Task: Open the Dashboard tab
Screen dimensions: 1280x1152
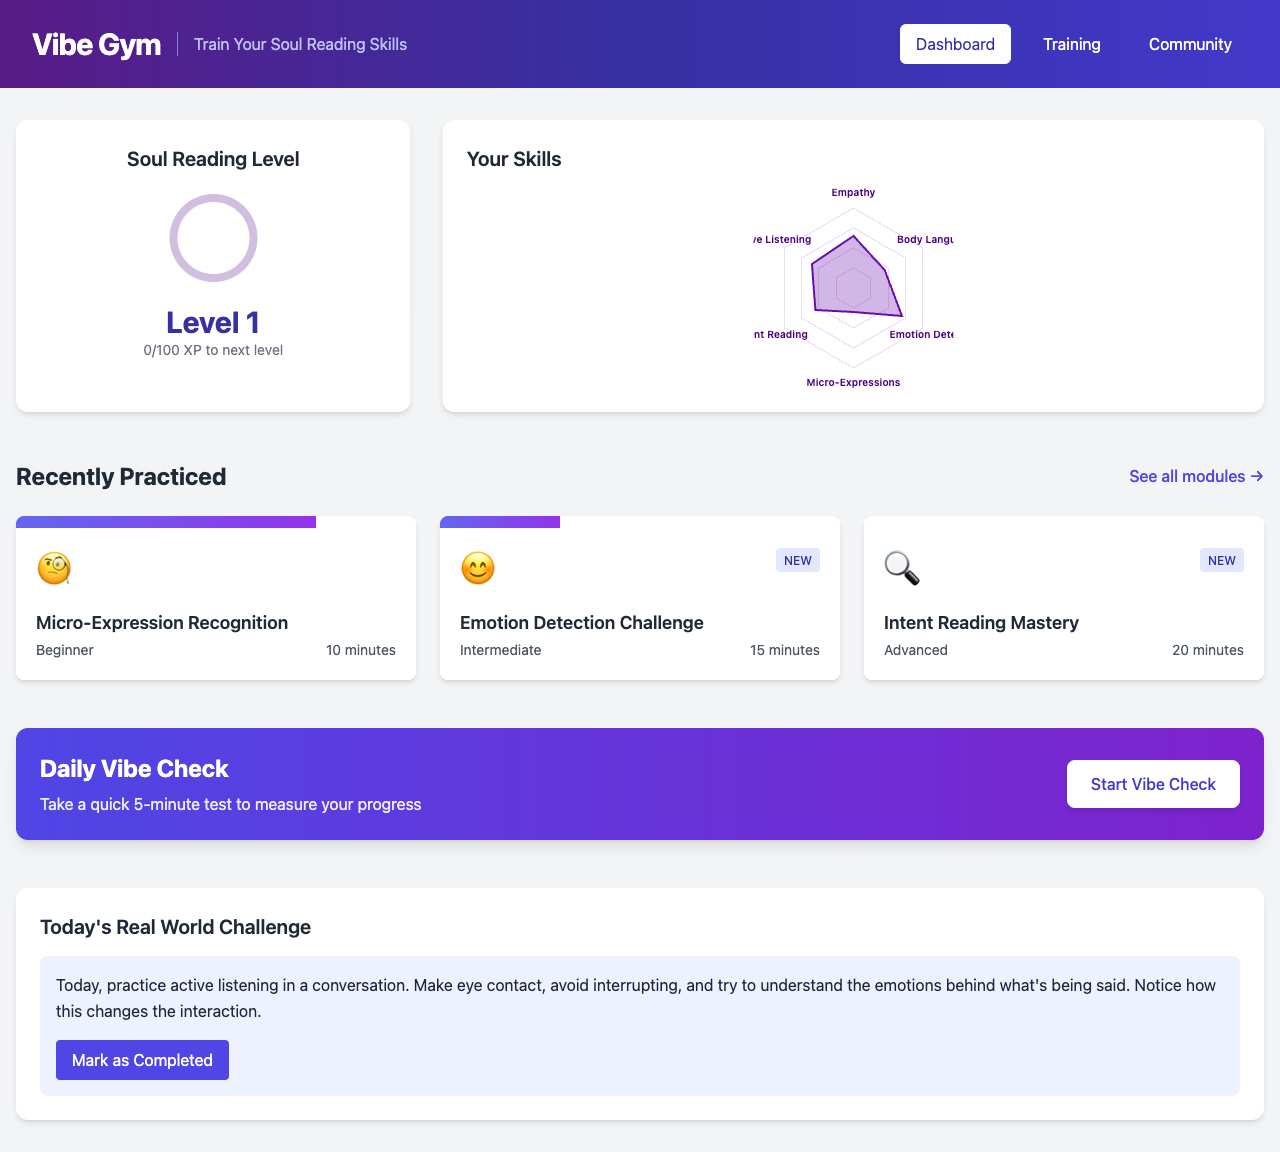Action: click(955, 44)
